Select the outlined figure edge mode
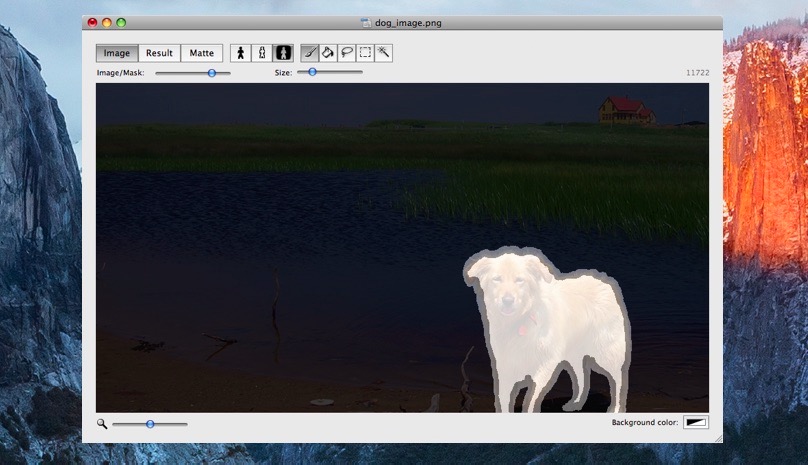Image resolution: width=808 pixels, height=465 pixels. 262,53
